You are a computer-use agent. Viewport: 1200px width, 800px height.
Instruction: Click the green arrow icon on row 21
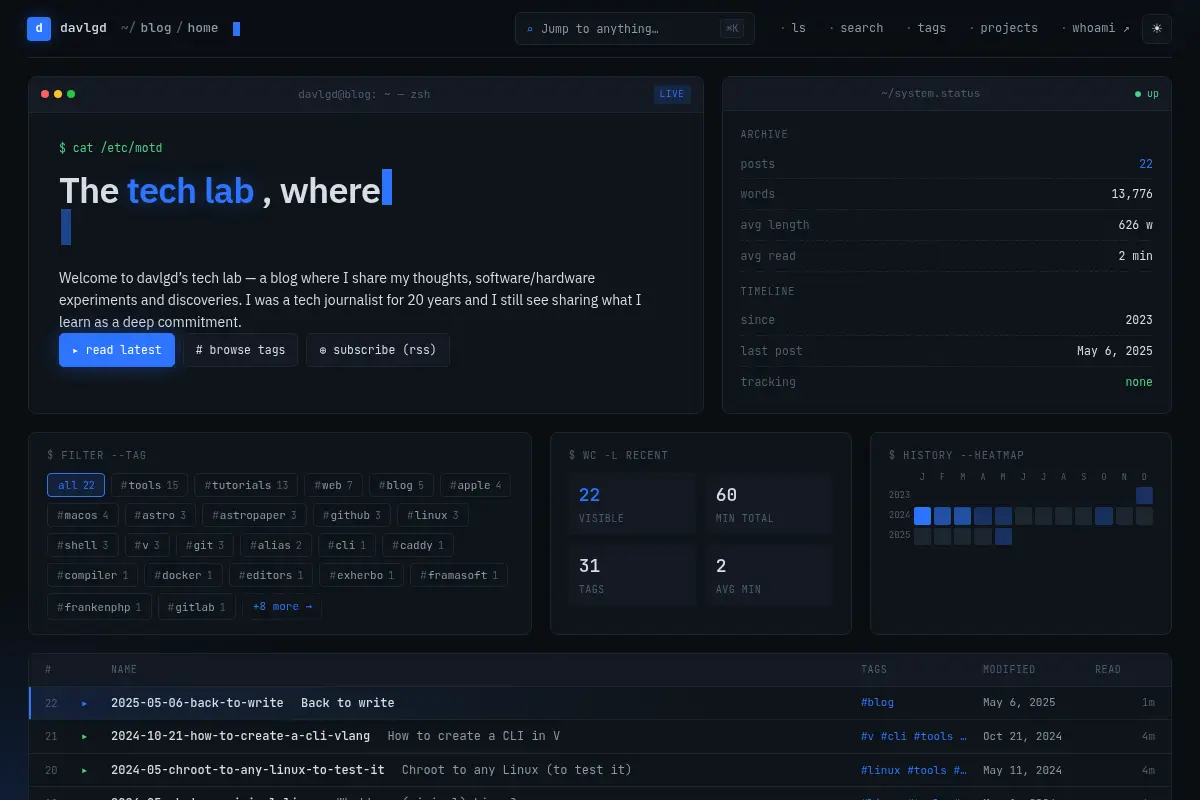pyautogui.click(x=84, y=736)
